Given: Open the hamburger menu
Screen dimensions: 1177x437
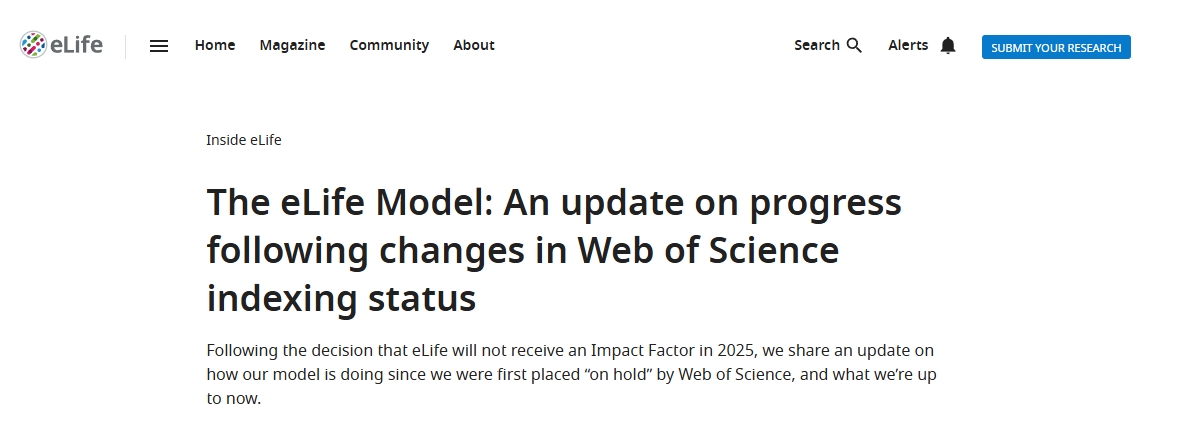Looking at the screenshot, I should click(x=158, y=46).
